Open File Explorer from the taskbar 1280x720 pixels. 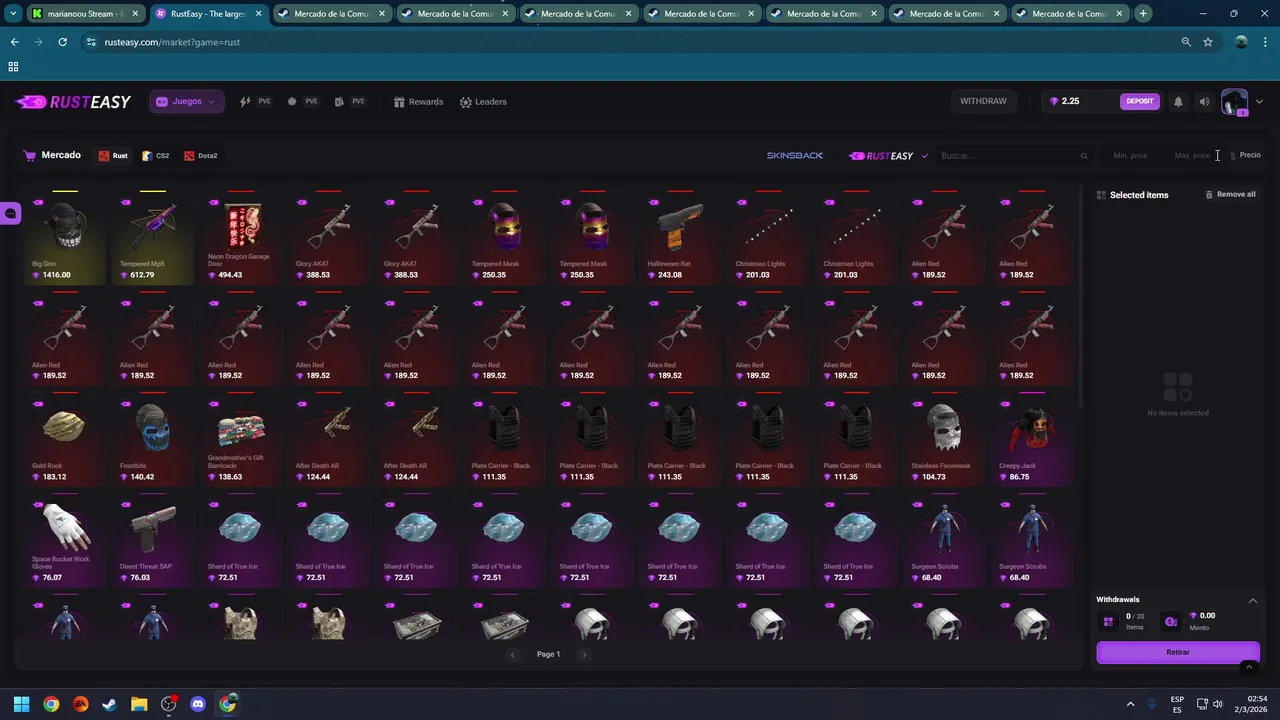[x=139, y=704]
